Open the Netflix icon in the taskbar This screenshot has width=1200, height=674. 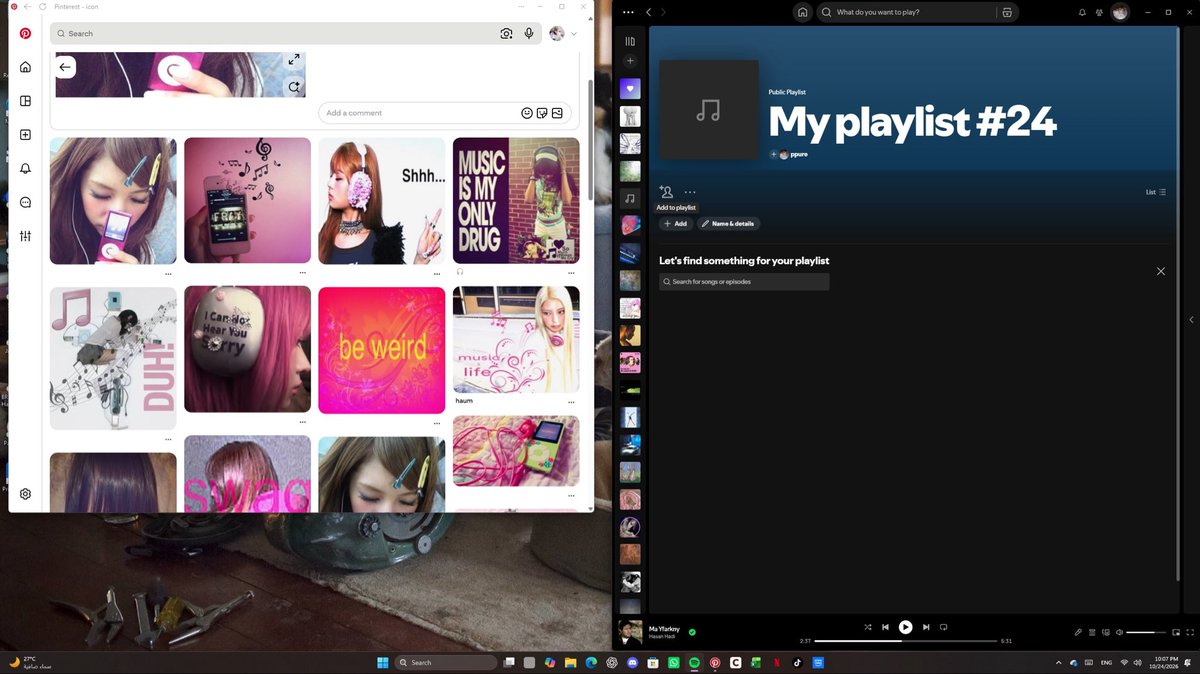777,662
